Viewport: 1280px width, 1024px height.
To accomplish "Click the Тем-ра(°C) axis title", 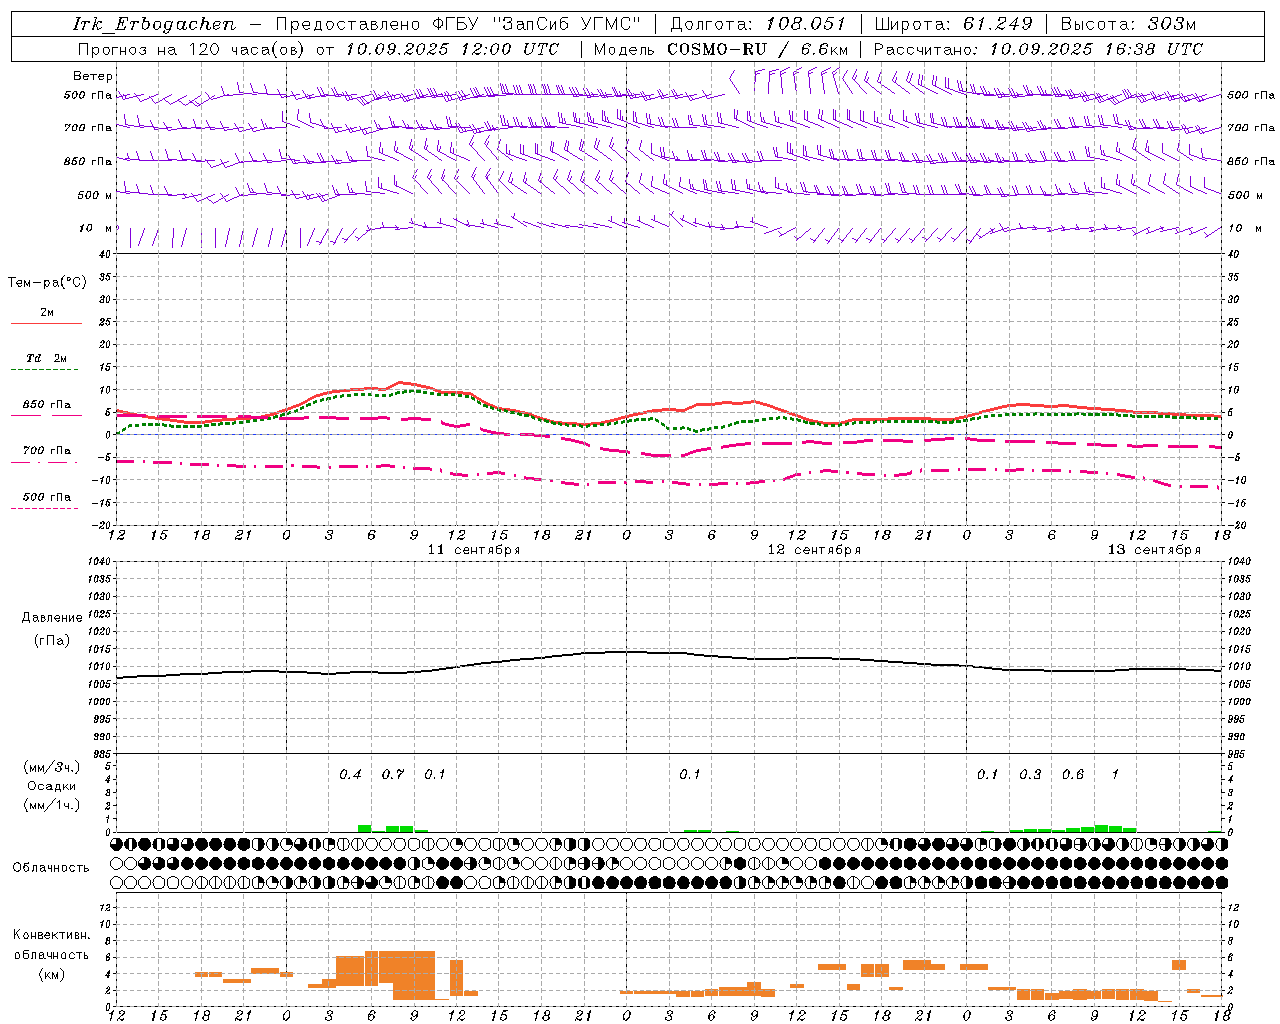I will pos(47,283).
